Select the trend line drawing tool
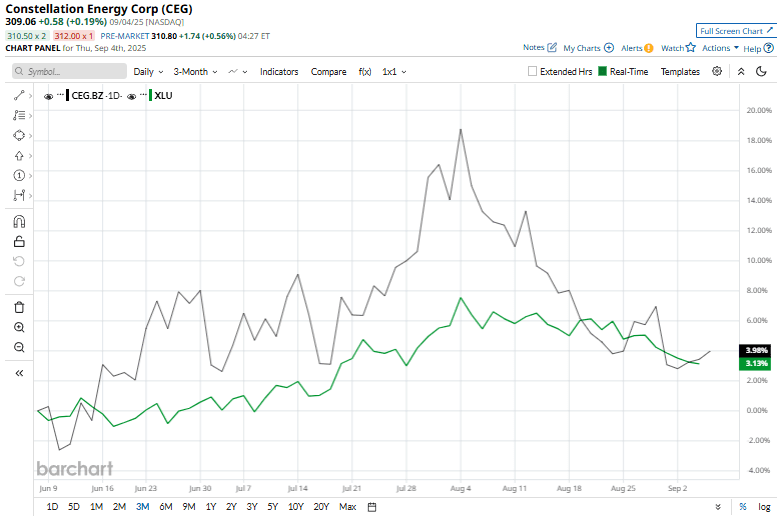The height and width of the screenshot is (527, 777). point(19,94)
